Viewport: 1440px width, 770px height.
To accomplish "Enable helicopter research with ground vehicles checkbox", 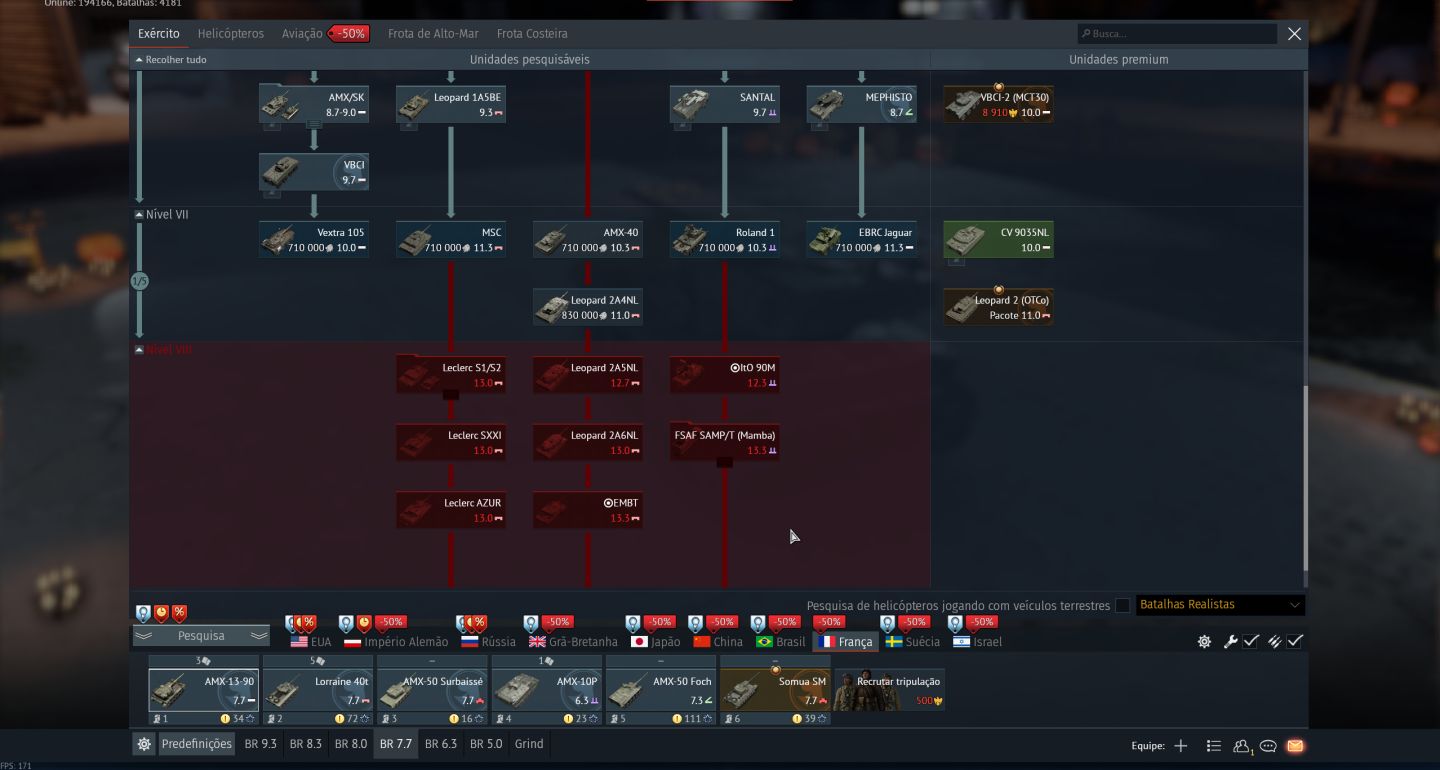I will pyautogui.click(x=1122, y=605).
